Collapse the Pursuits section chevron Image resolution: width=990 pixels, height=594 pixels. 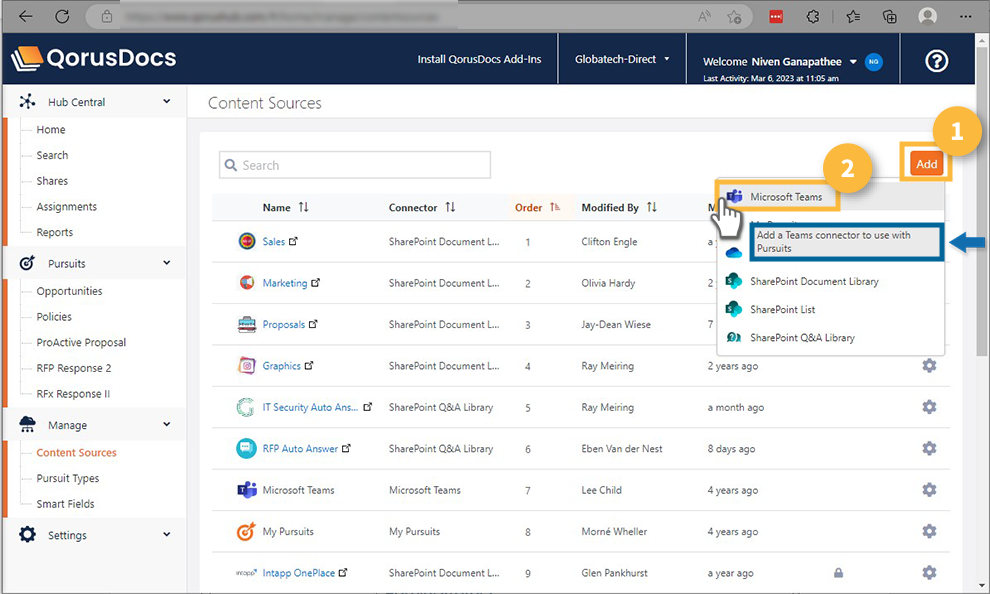coord(167,263)
